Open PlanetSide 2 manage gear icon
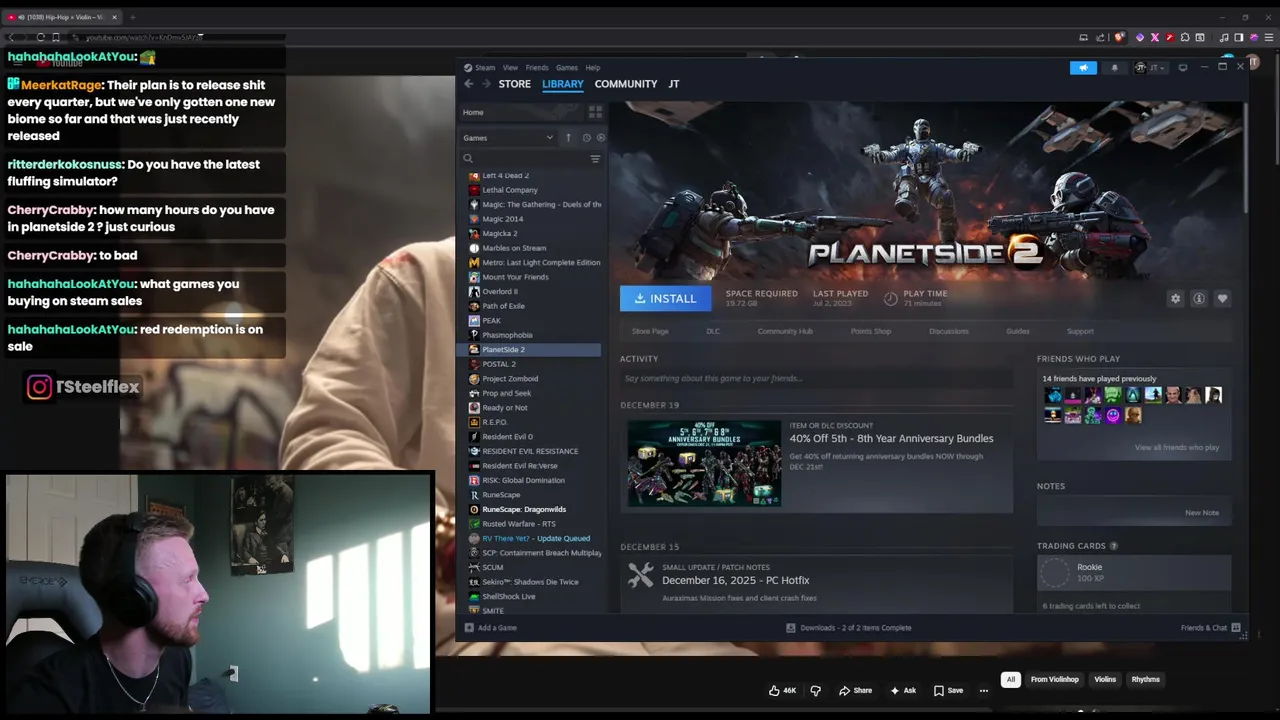Viewport: 1280px width, 720px height. (1175, 298)
